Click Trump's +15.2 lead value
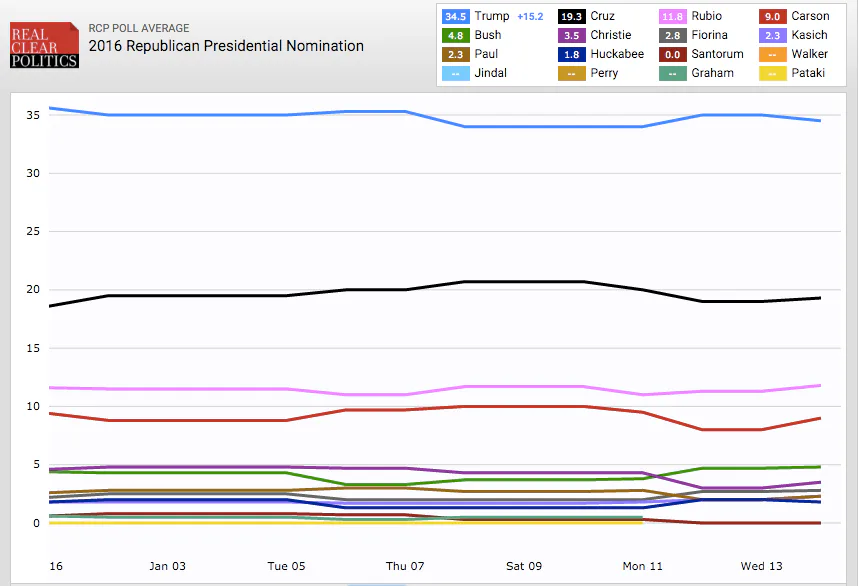 530,16
